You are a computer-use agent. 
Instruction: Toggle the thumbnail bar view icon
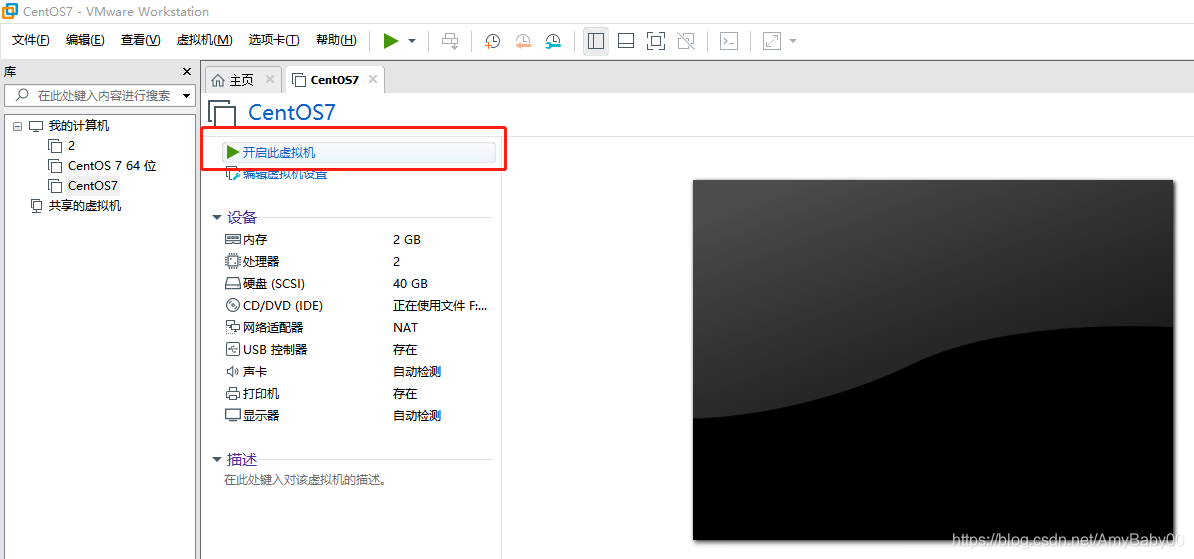coord(626,41)
